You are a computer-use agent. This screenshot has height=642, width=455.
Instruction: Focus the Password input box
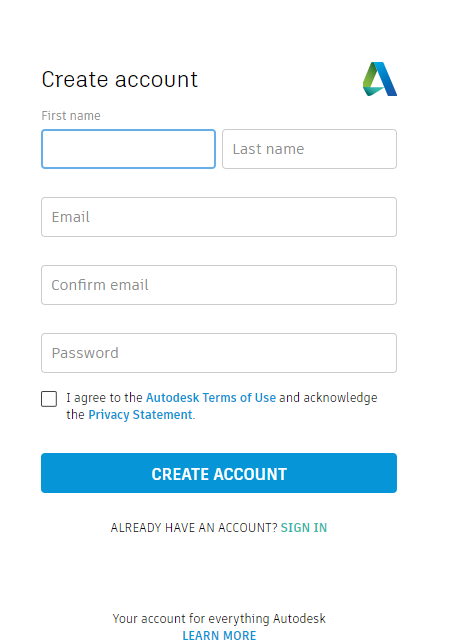(x=219, y=353)
